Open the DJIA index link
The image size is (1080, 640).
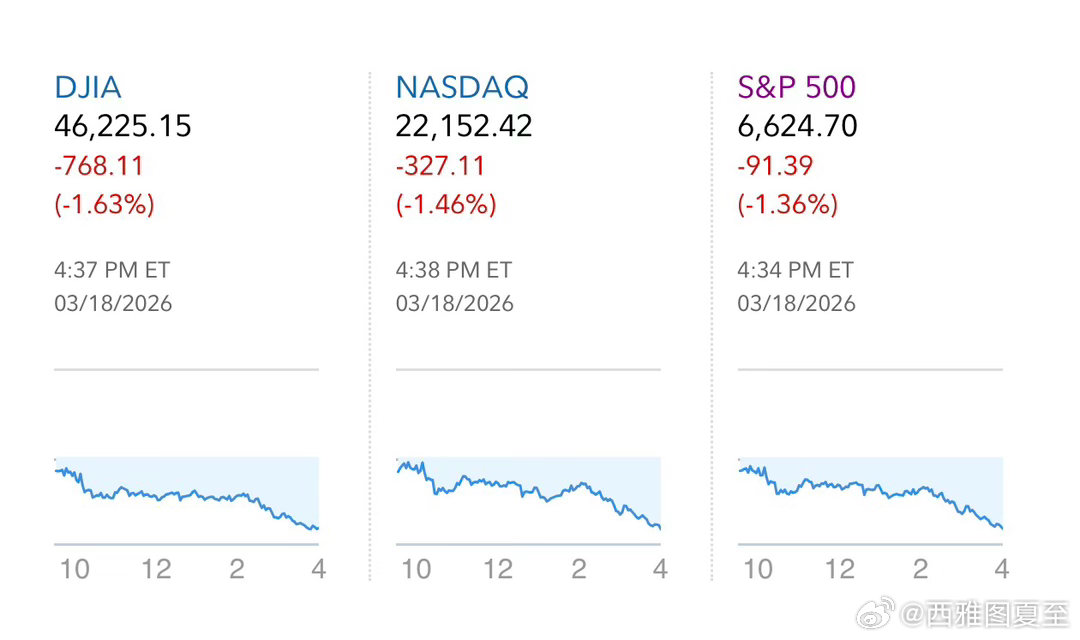coord(88,87)
